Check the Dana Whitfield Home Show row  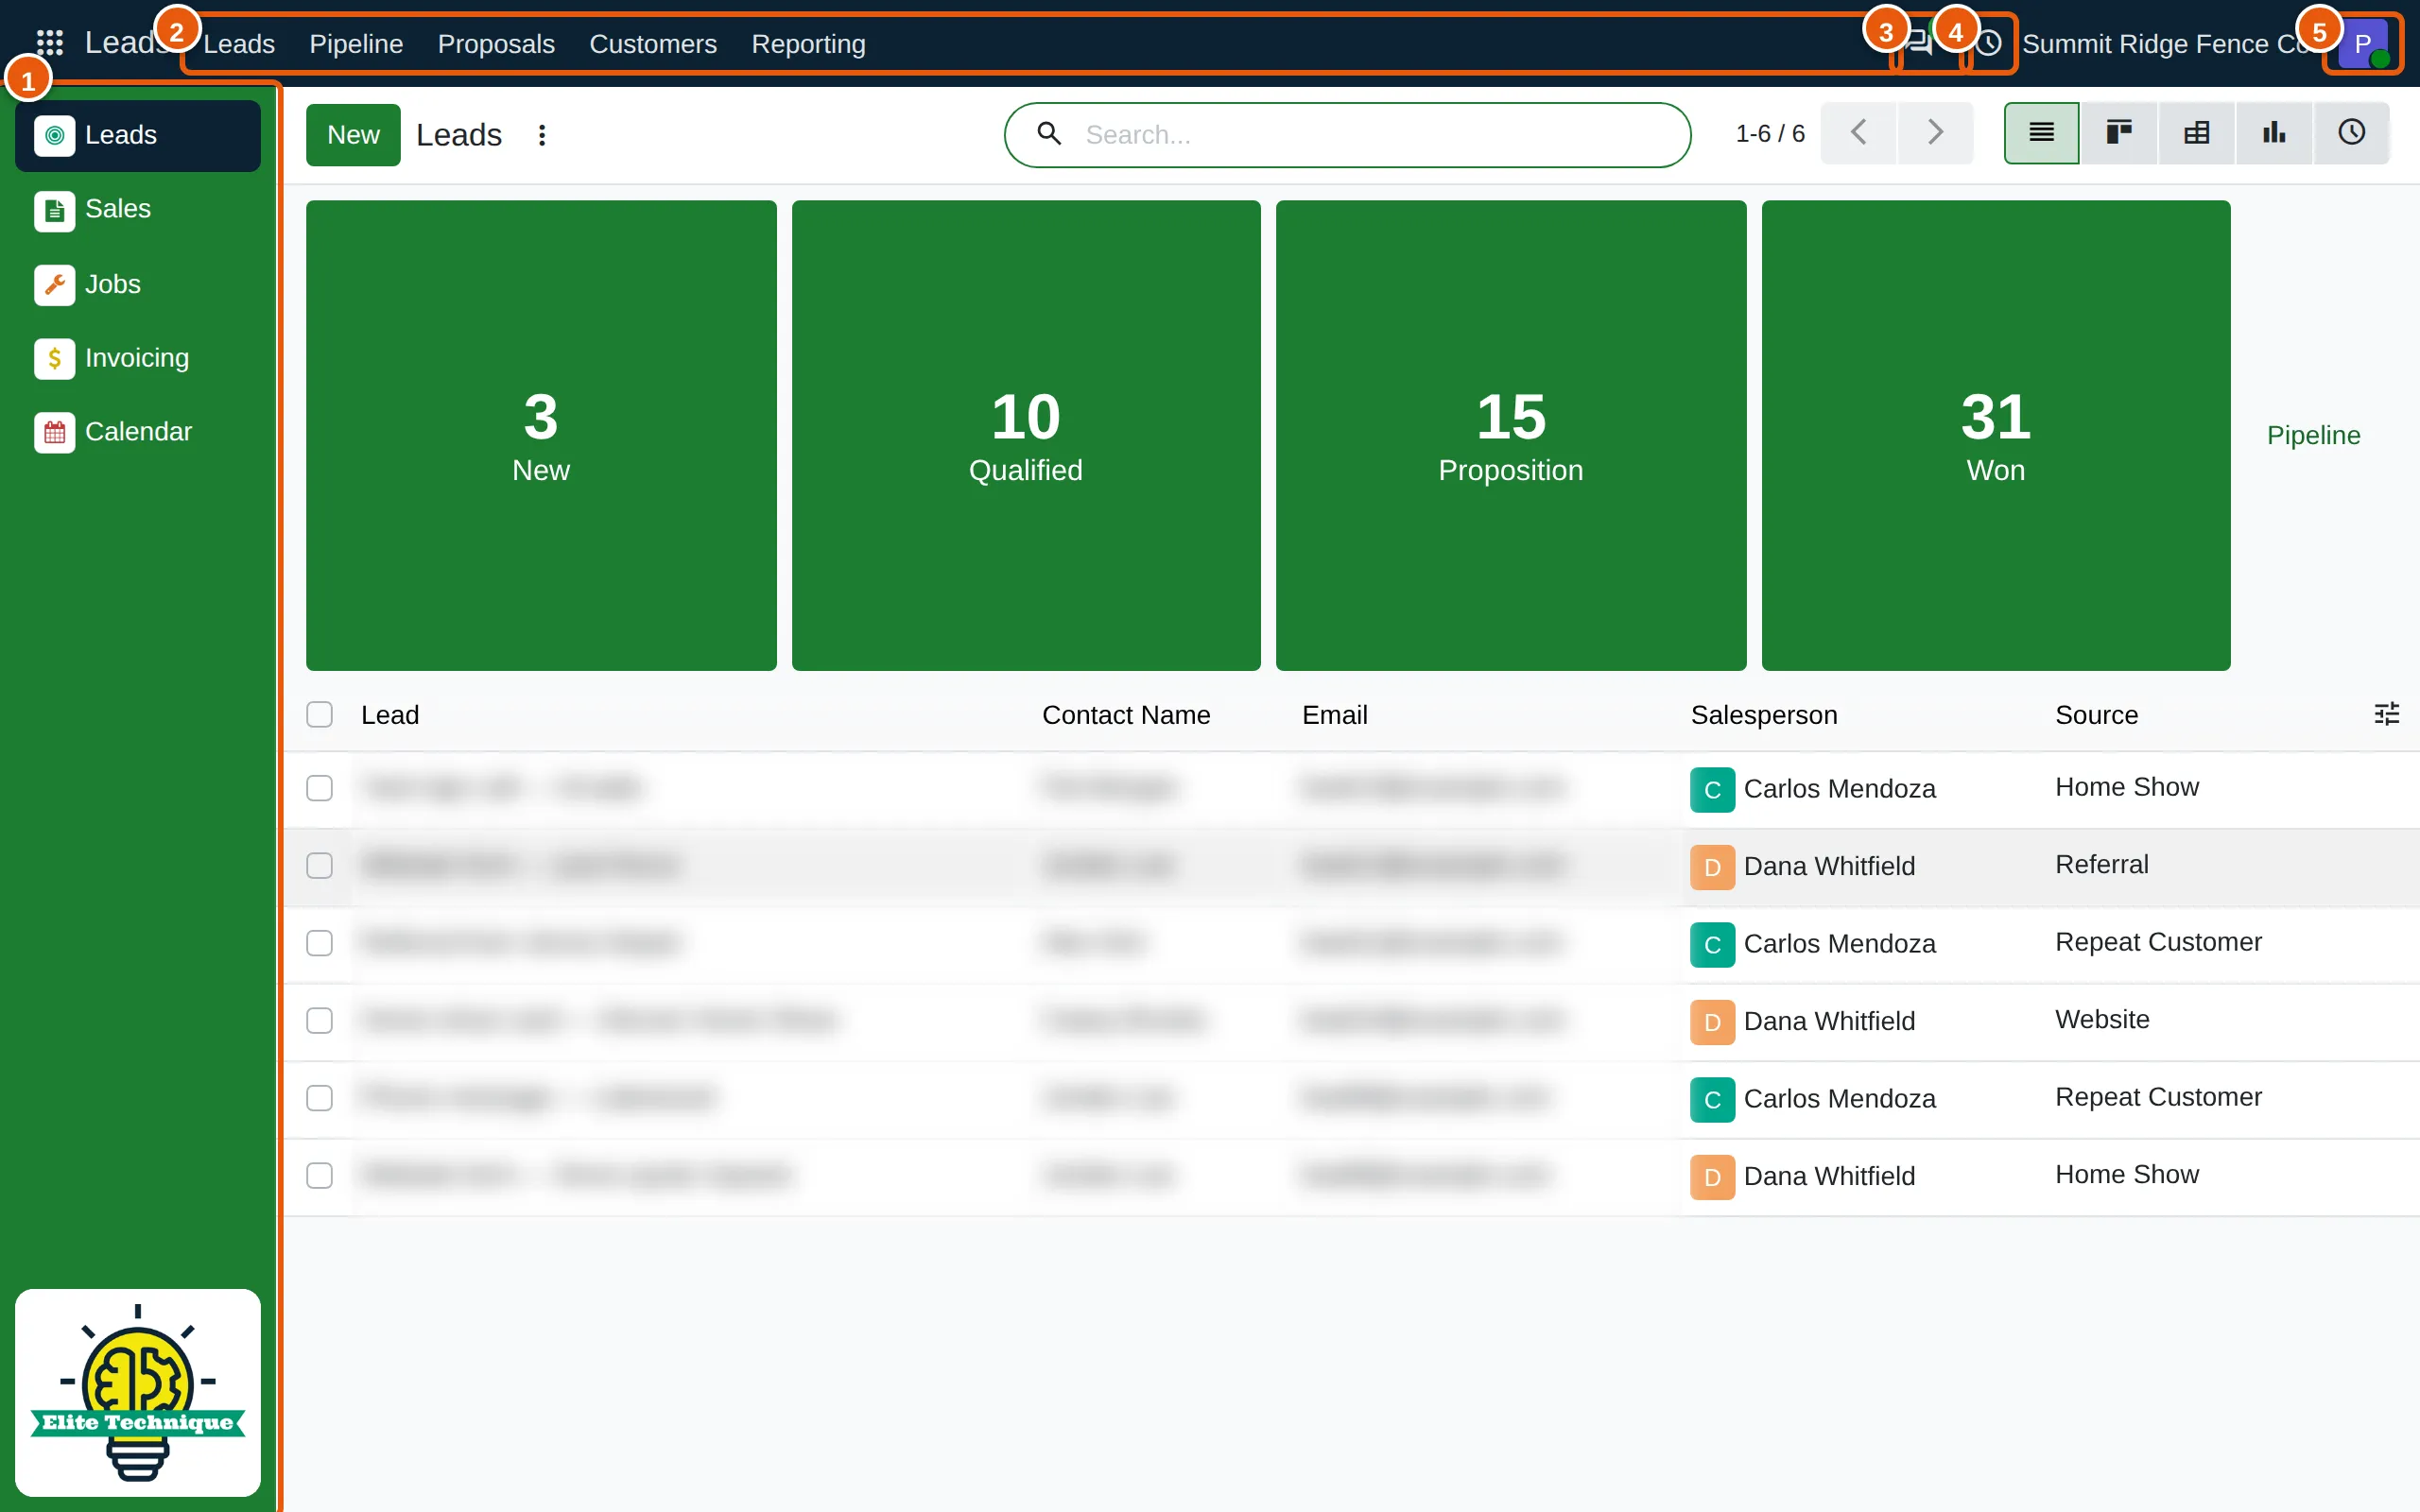[319, 1175]
